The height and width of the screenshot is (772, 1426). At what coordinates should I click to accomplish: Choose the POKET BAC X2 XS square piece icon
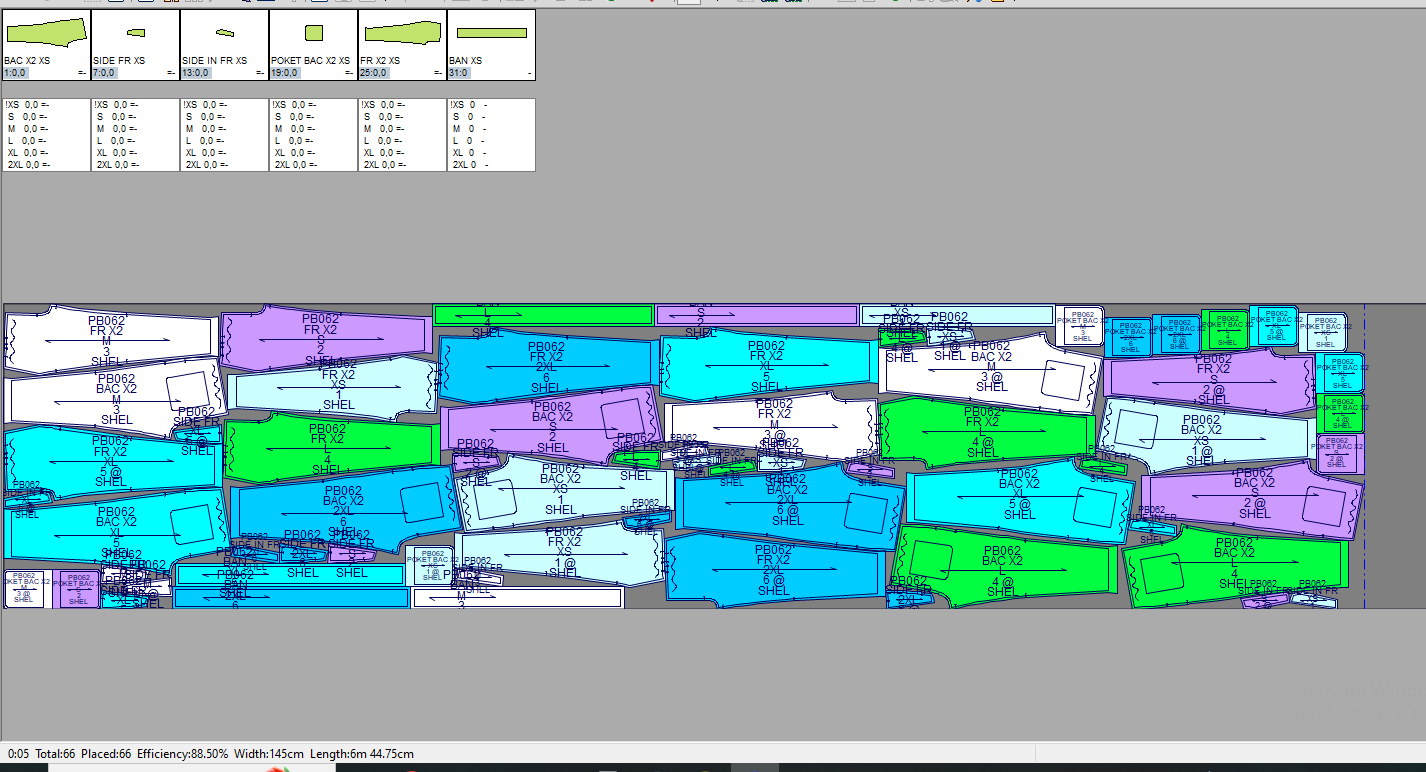tap(313, 33)
